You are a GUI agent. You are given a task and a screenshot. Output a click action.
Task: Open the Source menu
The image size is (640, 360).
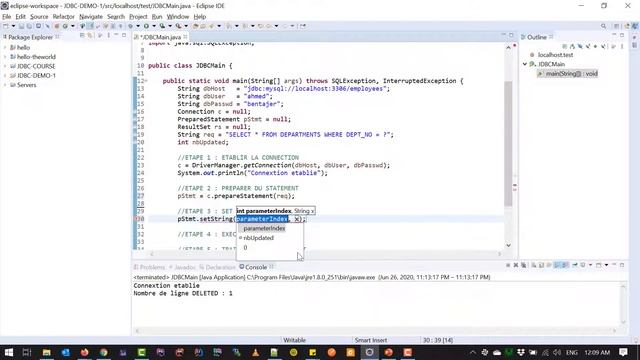click(39, 17)
